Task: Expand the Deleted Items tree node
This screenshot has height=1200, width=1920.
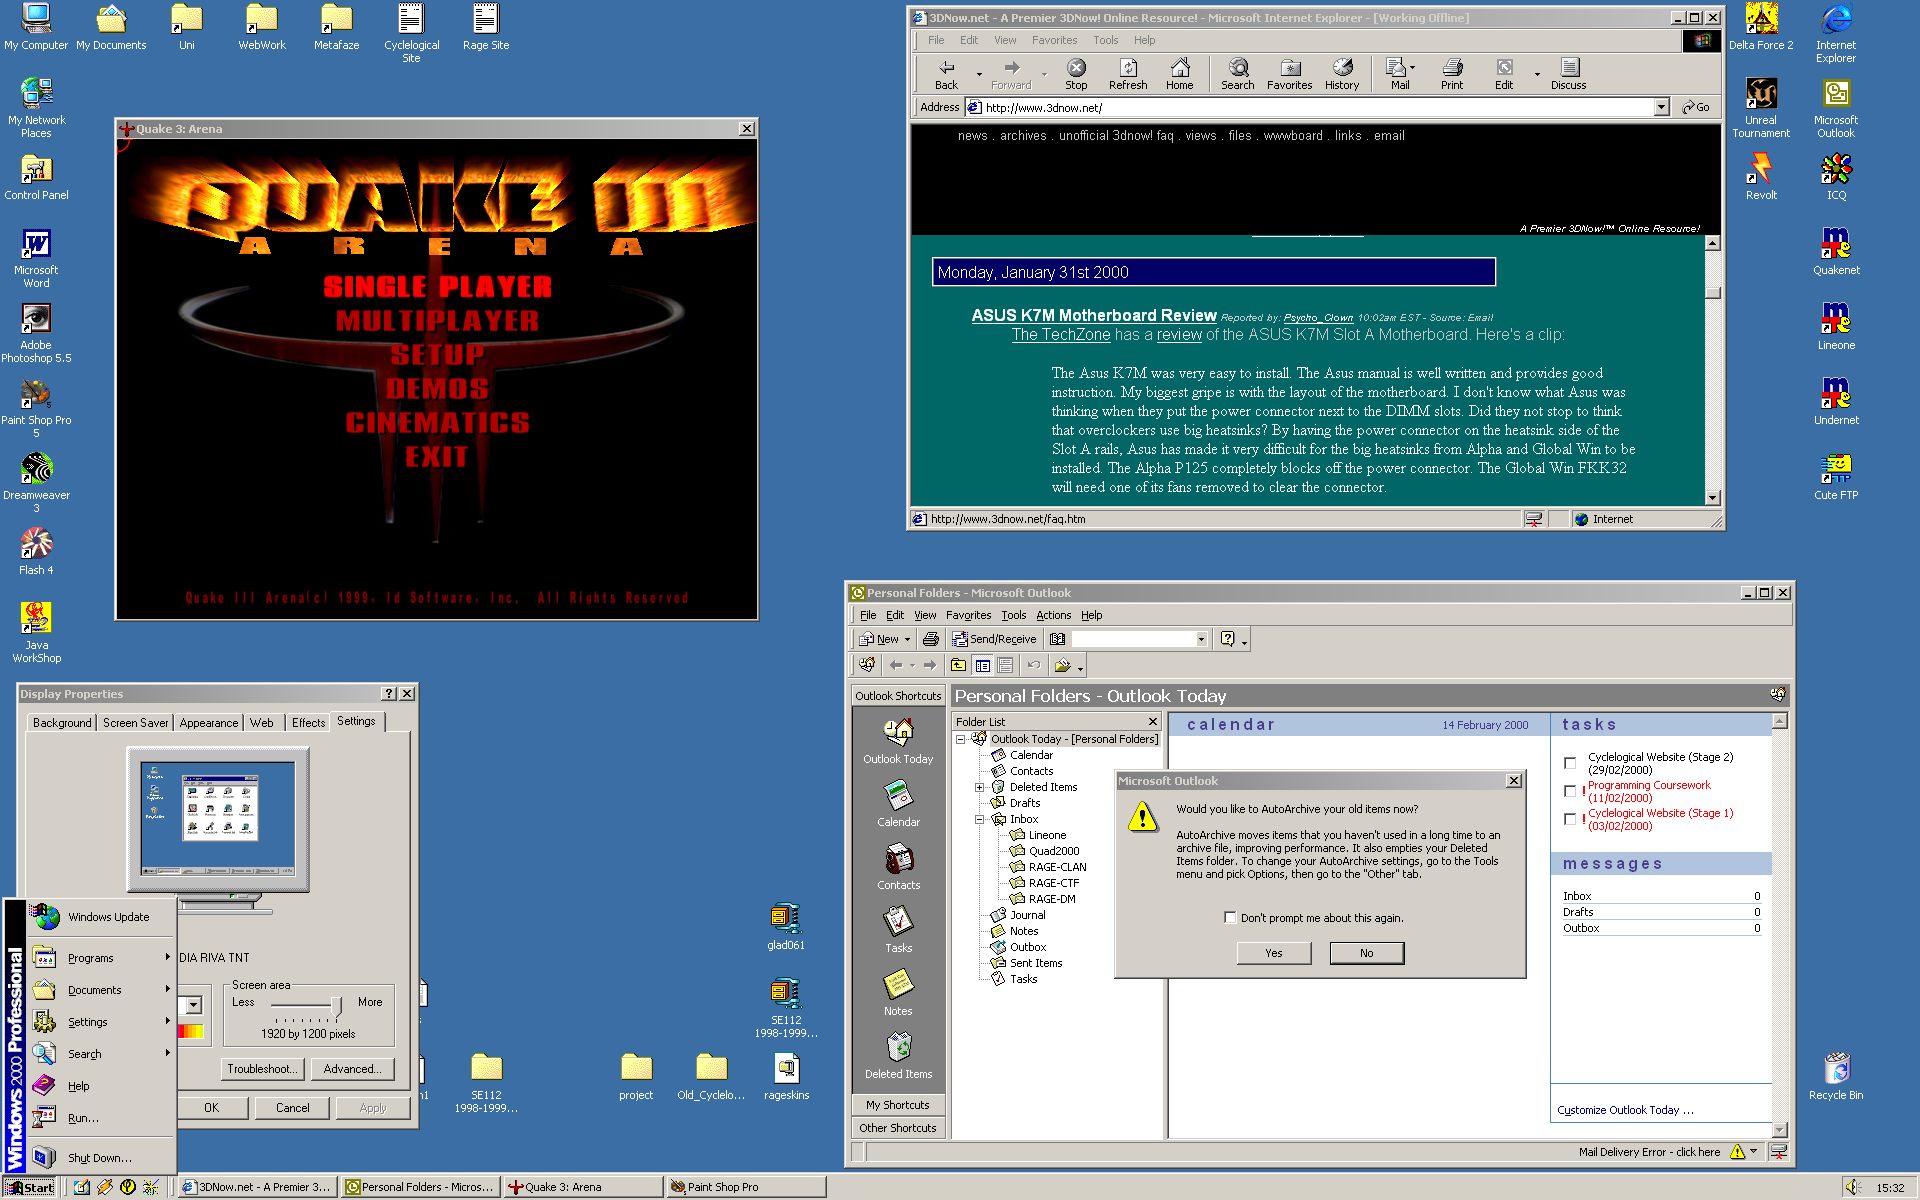Action: click(980, 787)
